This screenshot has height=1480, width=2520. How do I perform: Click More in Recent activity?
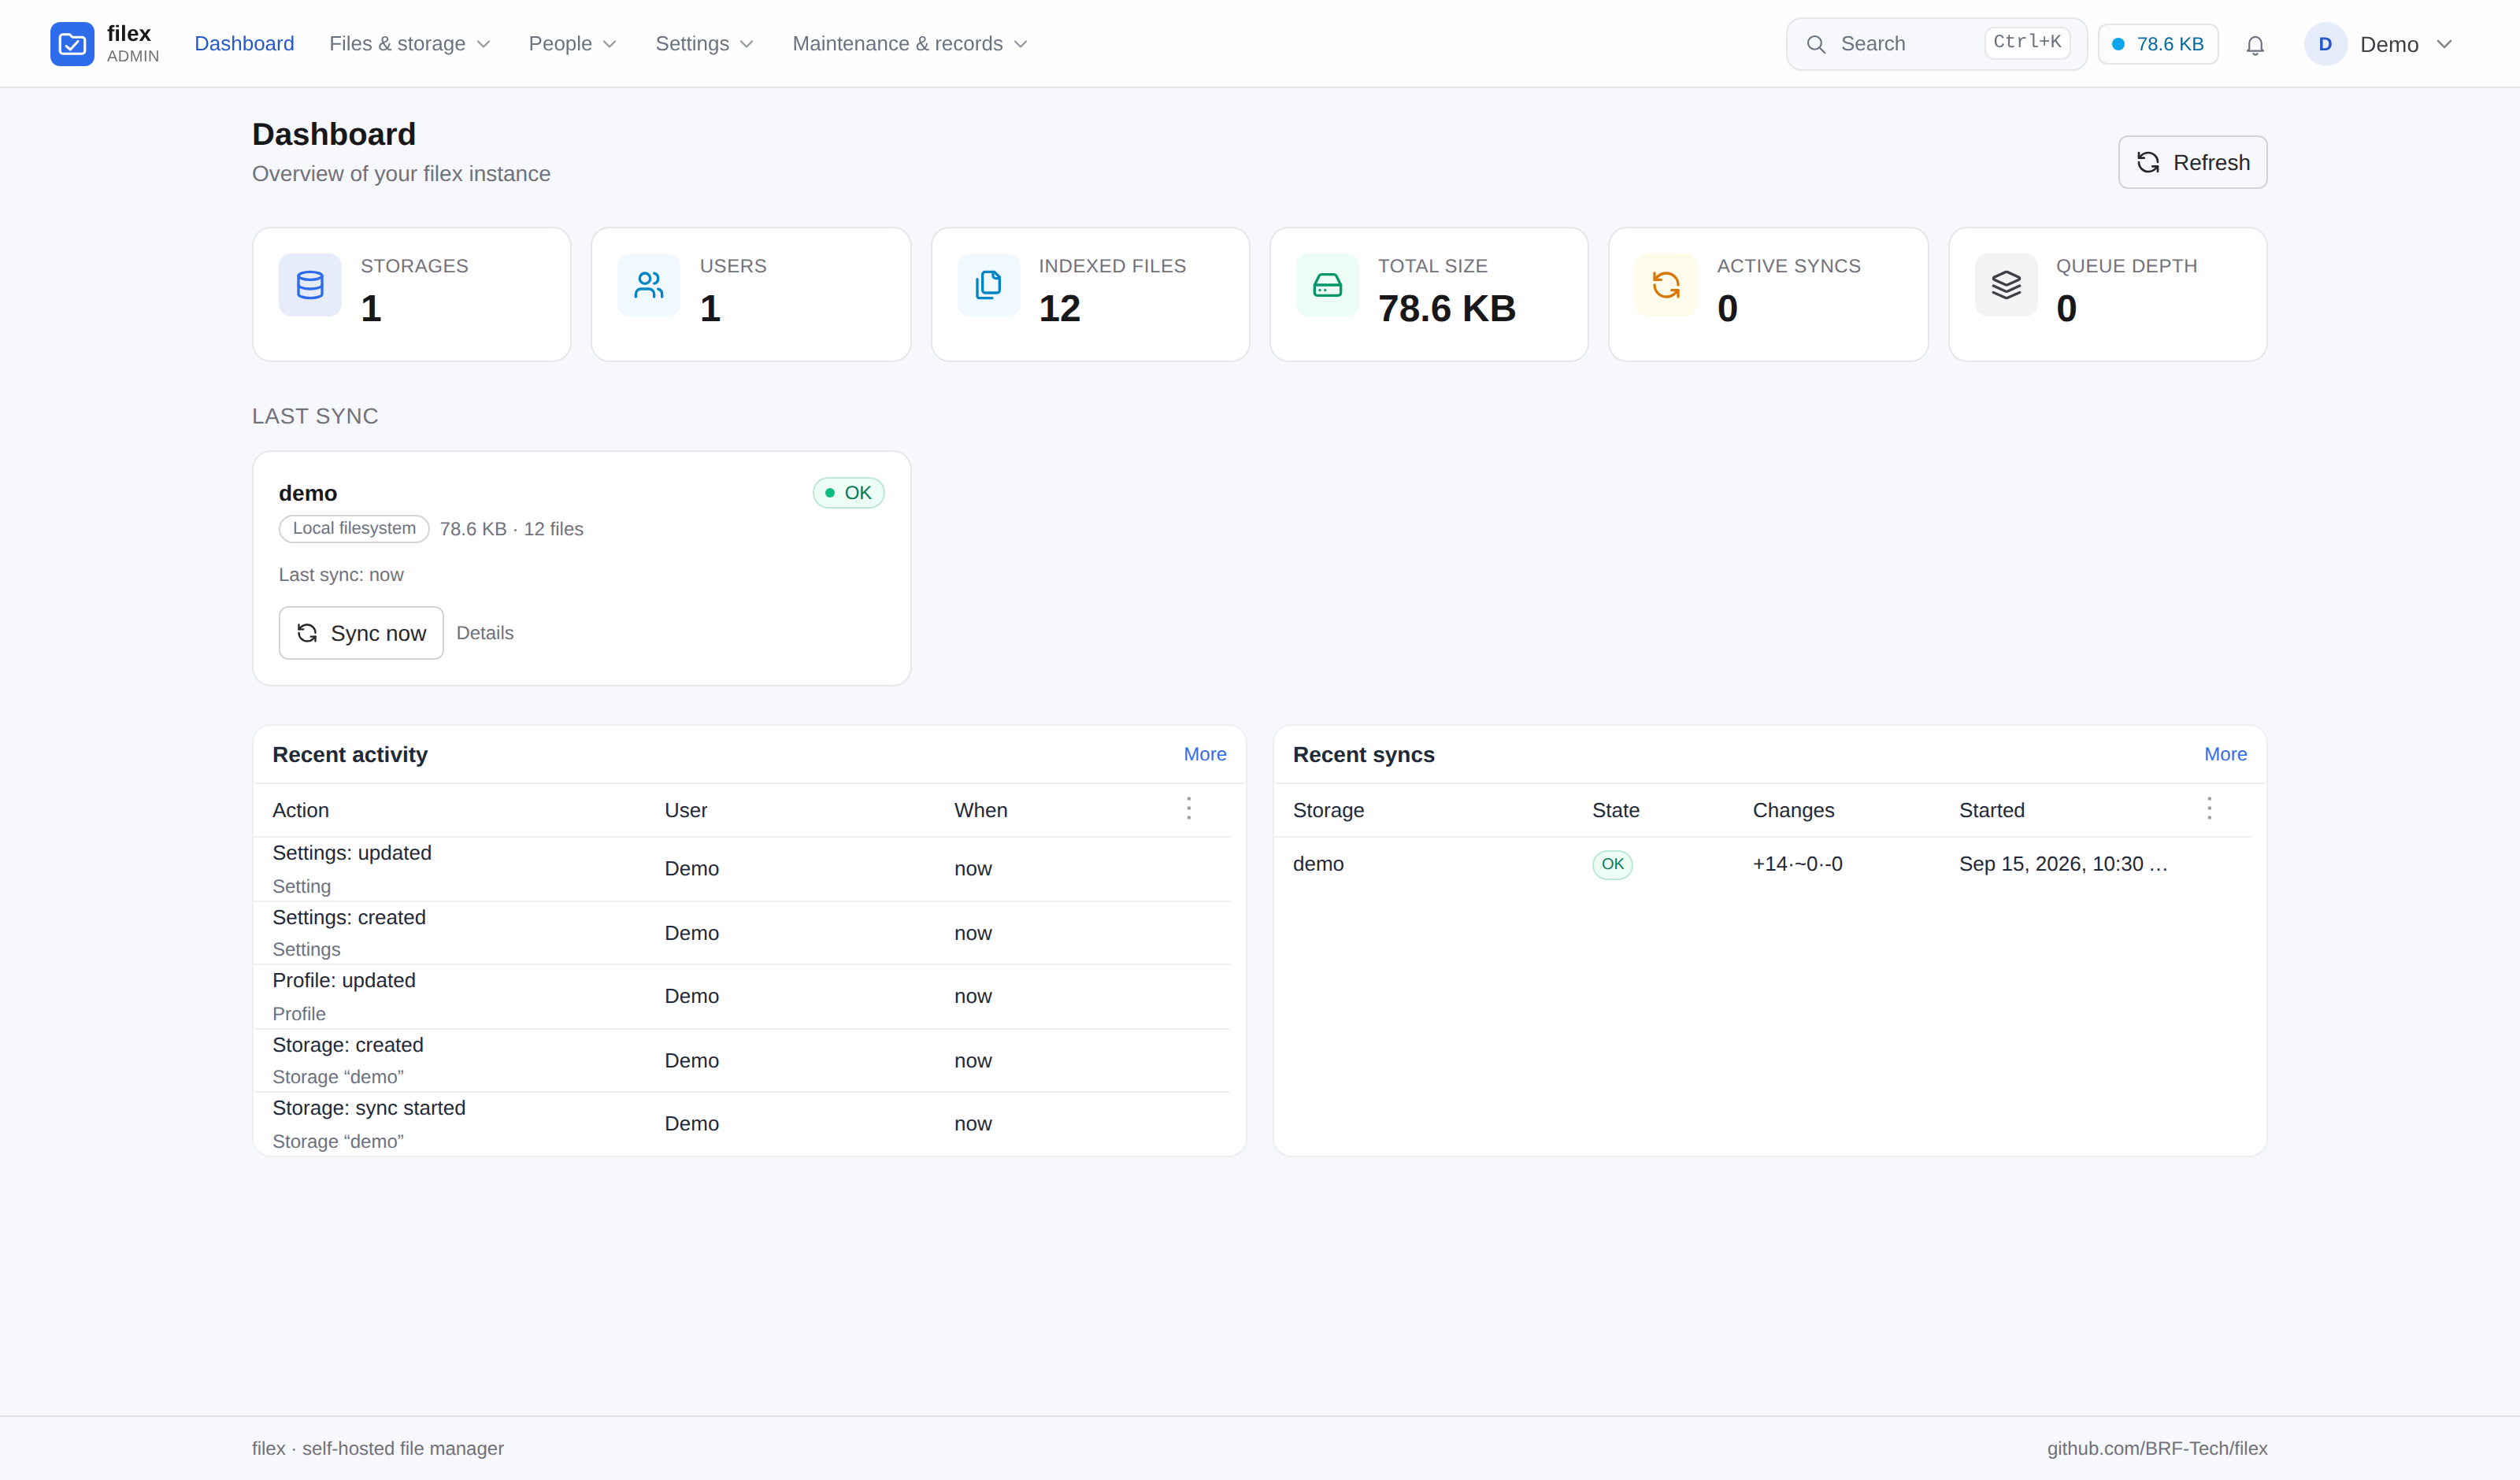pos(1205,754)
